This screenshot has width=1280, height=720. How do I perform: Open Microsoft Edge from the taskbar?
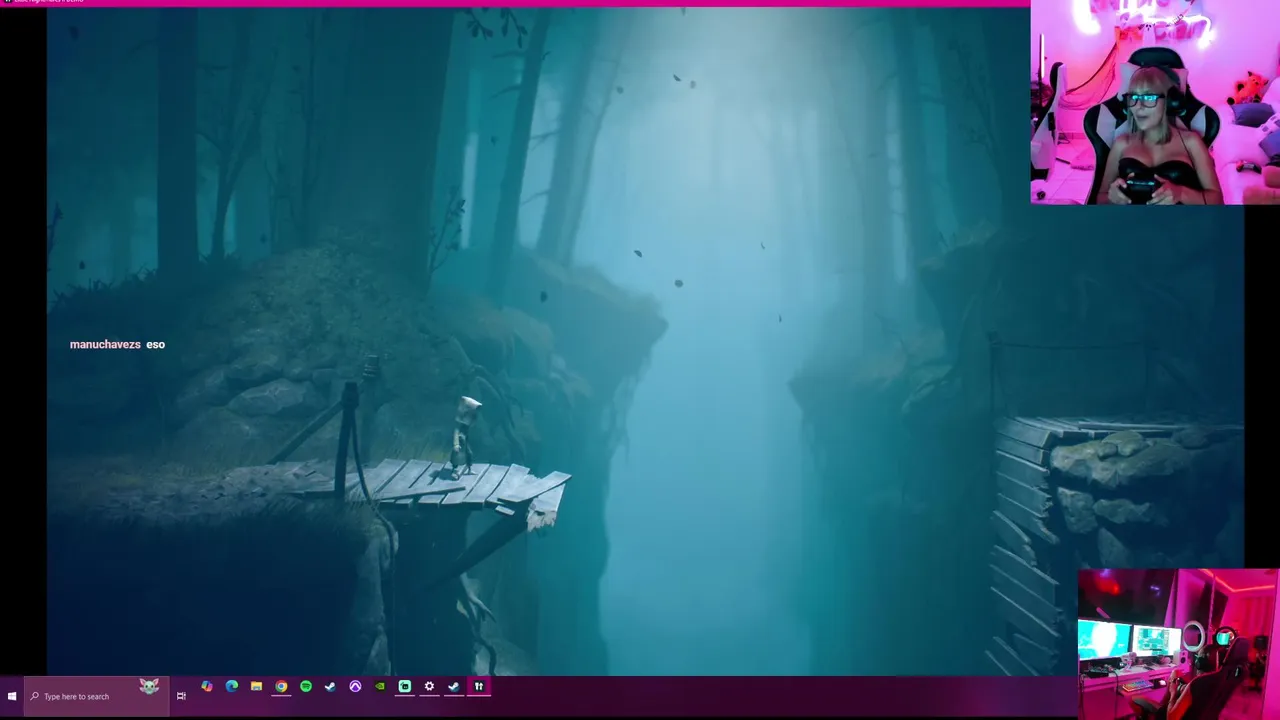tap(232, 687)
